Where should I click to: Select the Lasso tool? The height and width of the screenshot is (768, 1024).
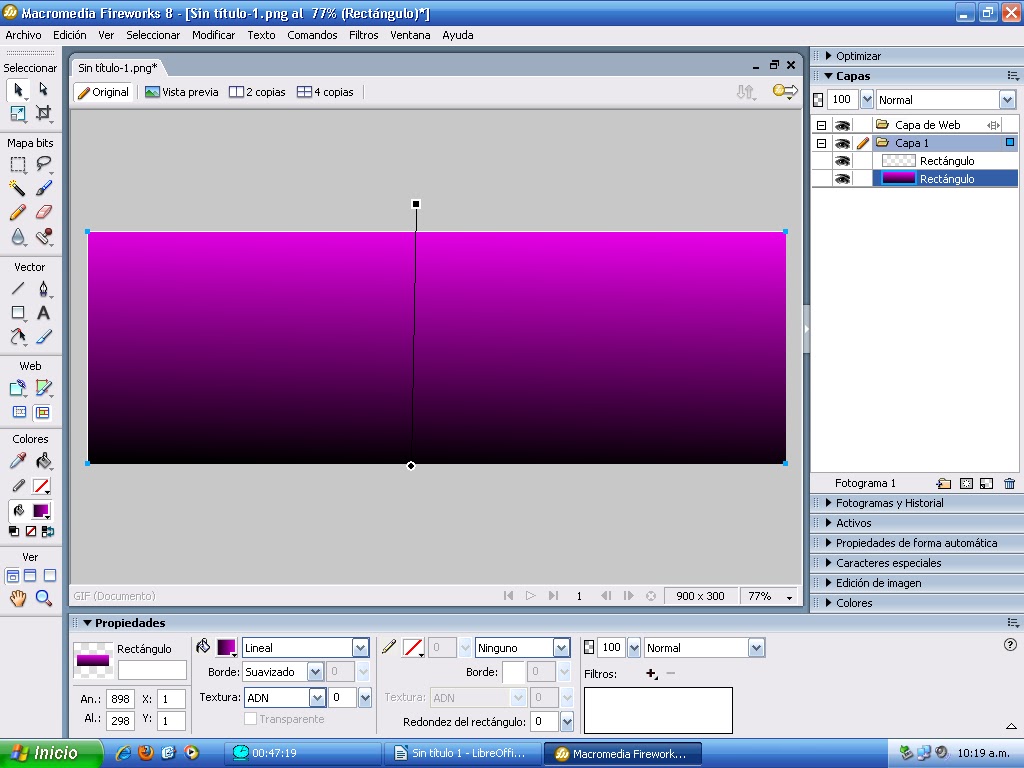tap(43, 165)
